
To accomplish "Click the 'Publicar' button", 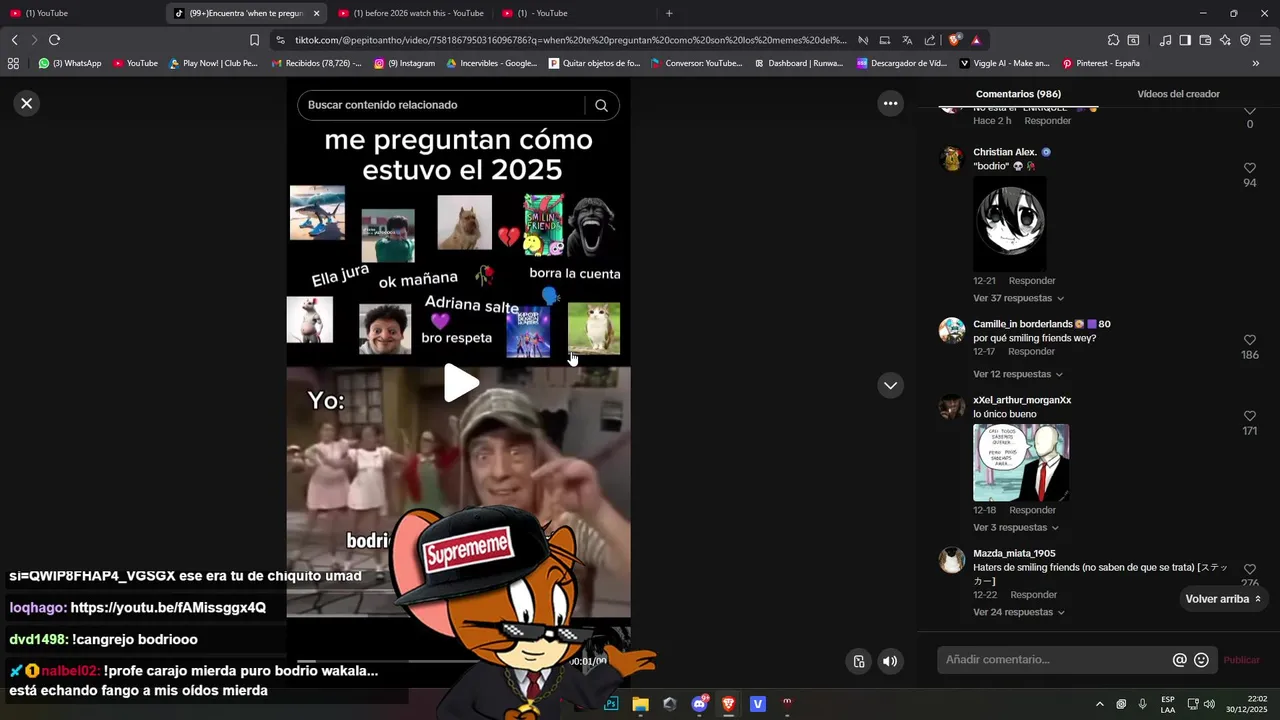I will pyautogui.click(x=1241, y=660).
